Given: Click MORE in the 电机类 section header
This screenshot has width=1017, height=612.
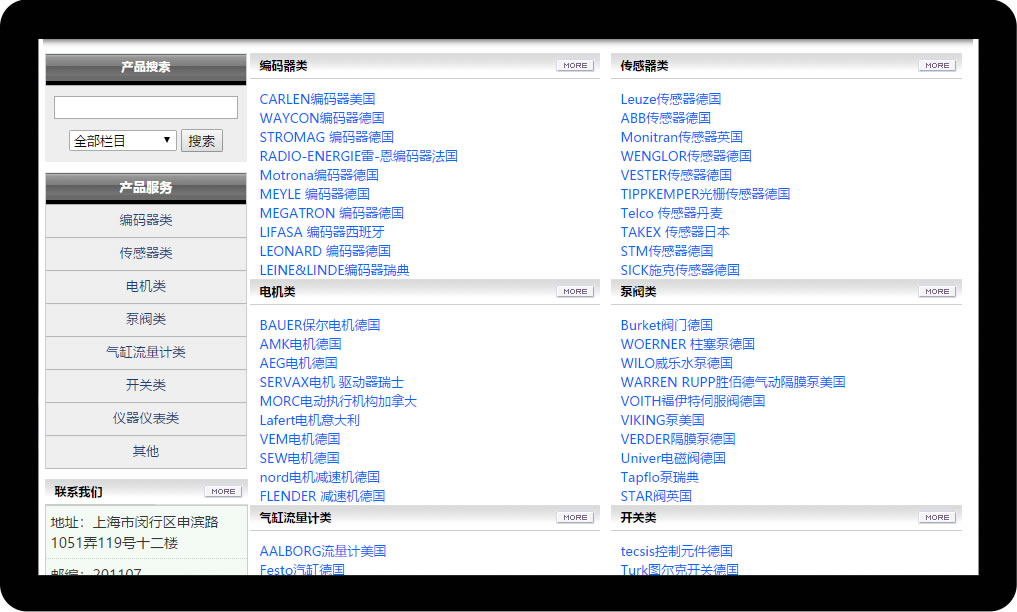Looking at the screenshot, I should (x=575, y=292).
